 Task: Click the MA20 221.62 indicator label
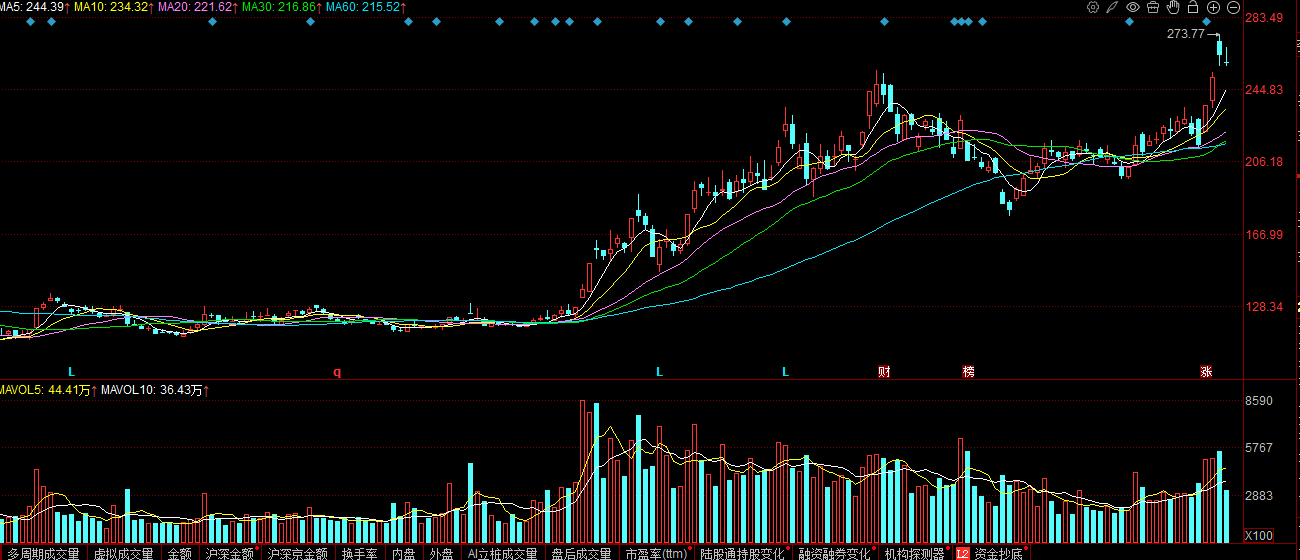point(196,7)
